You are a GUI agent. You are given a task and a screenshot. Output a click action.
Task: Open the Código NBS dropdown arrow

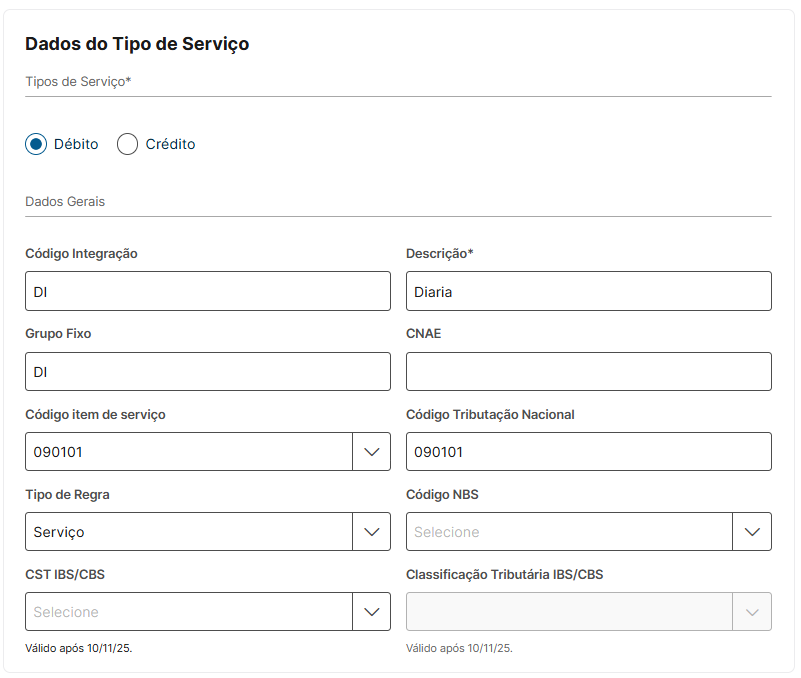pyautogui.click(x=752, y=532)
